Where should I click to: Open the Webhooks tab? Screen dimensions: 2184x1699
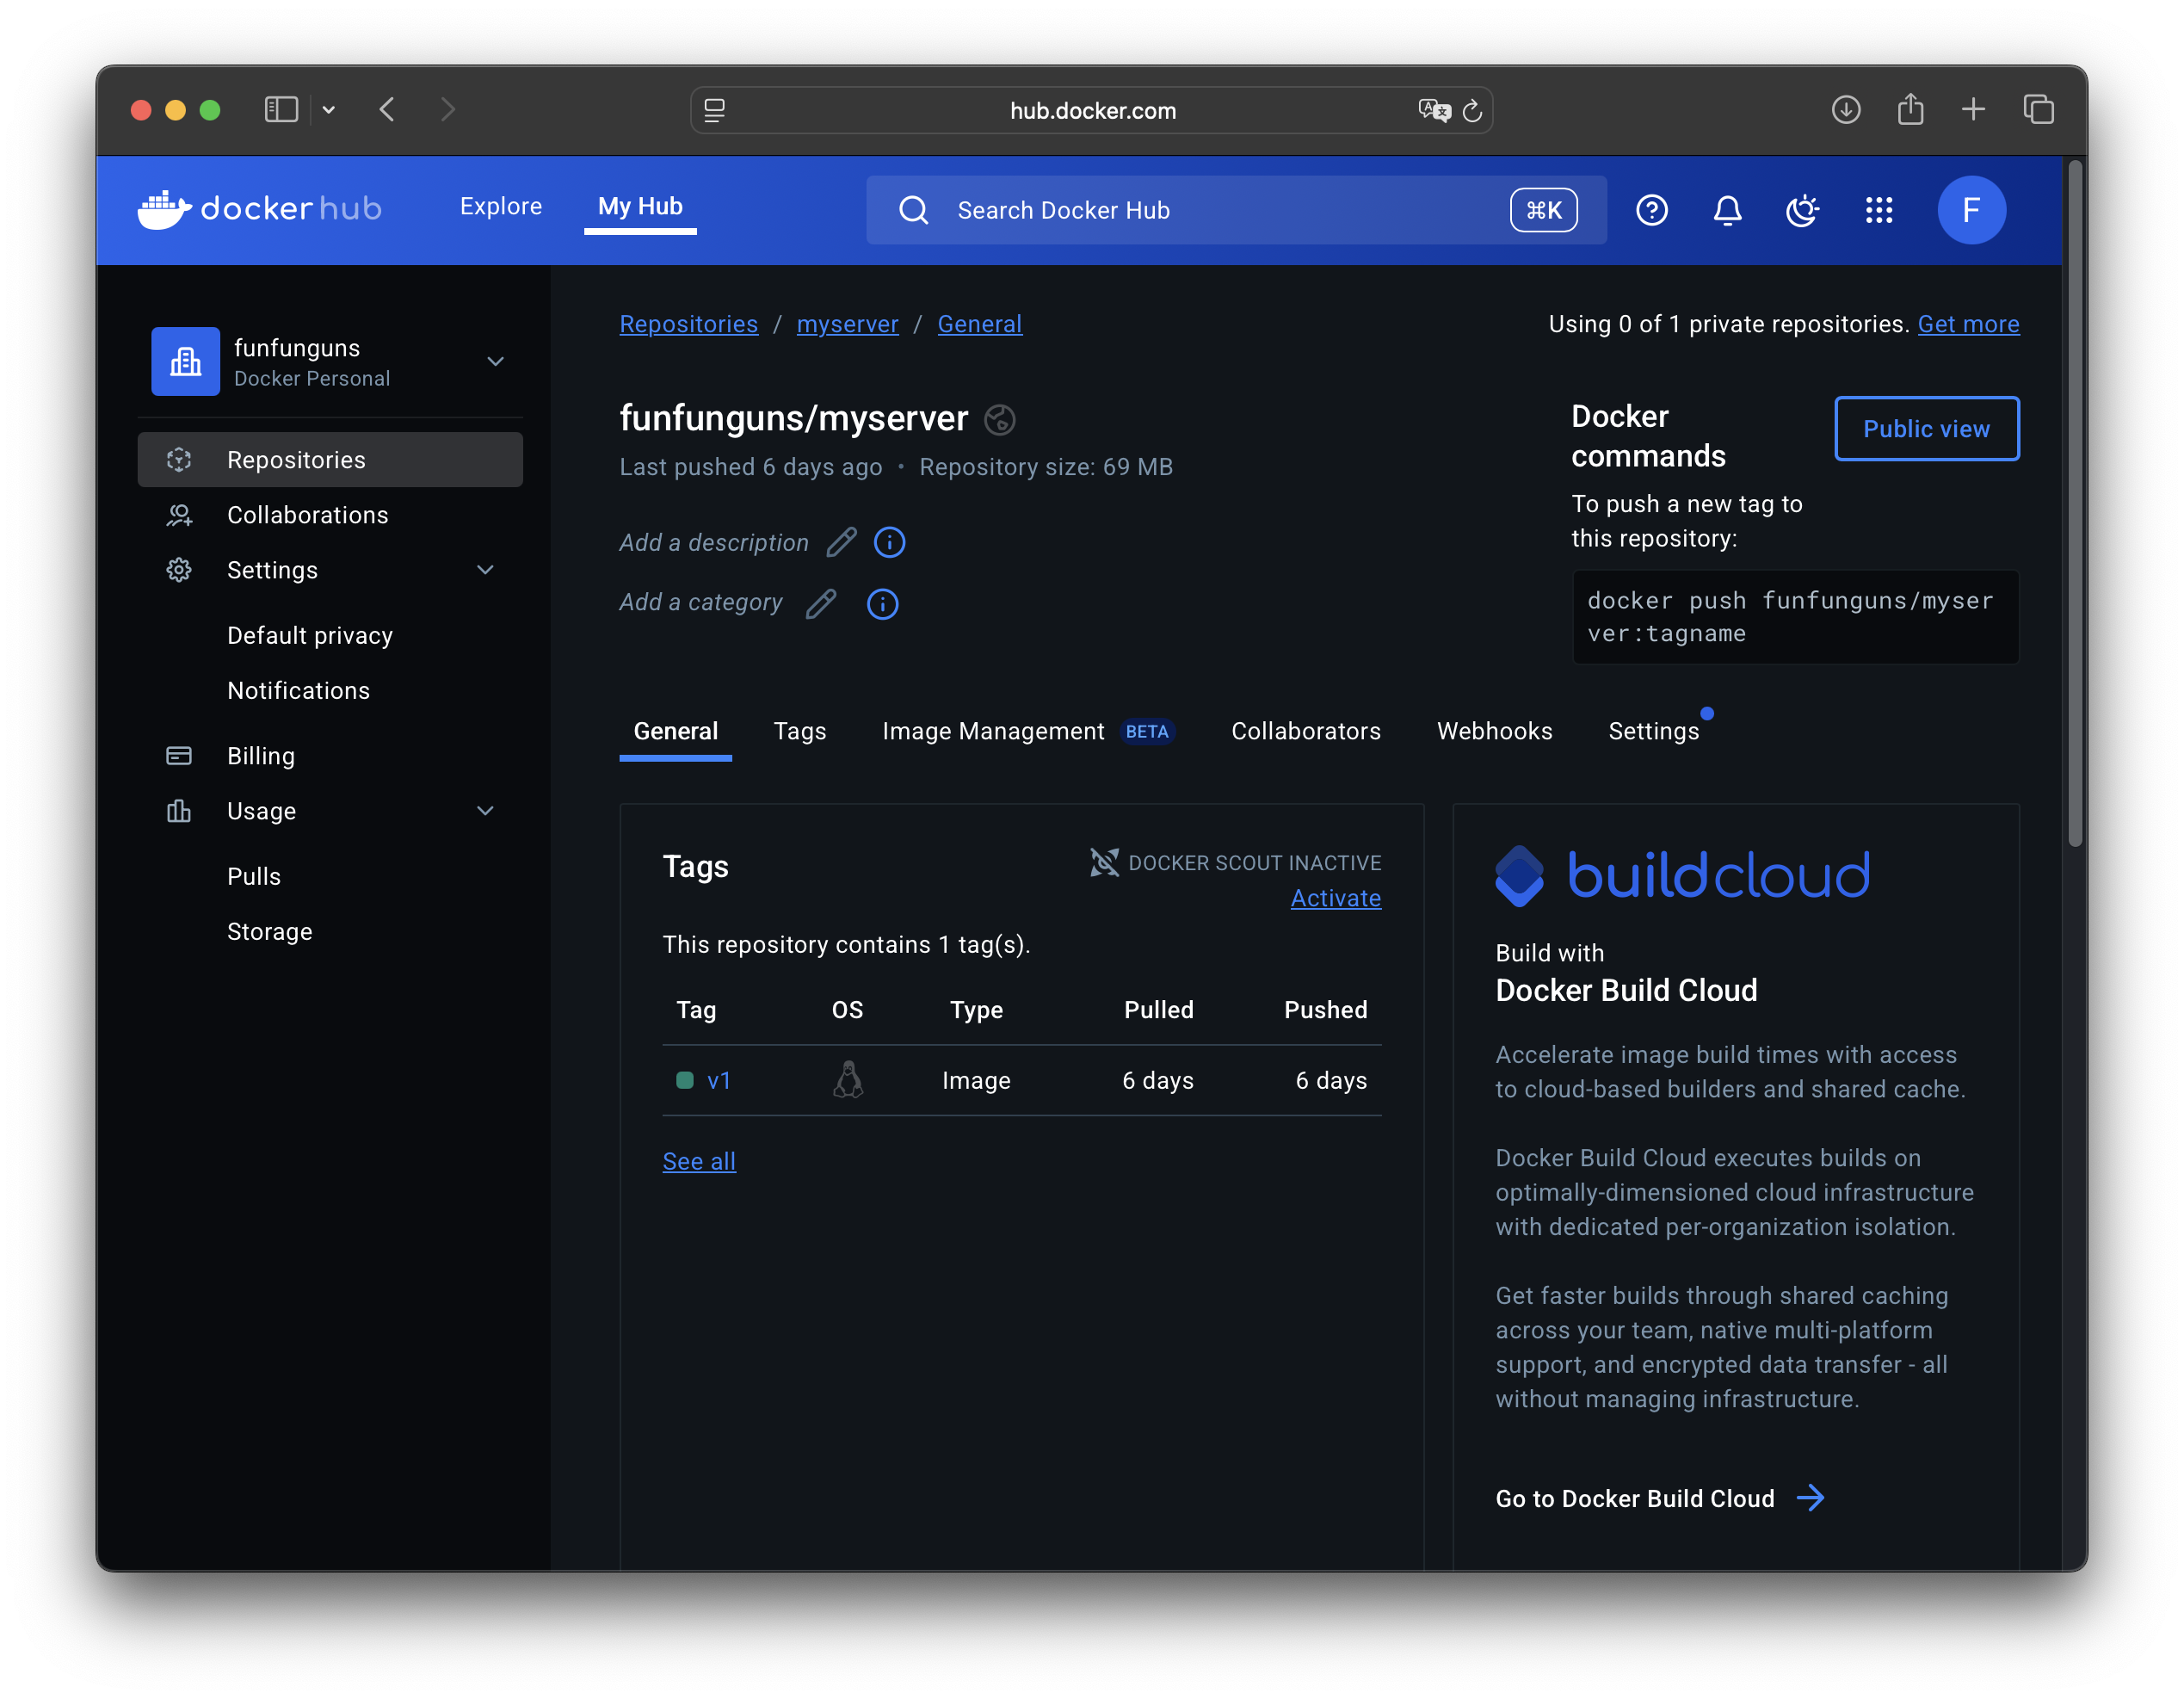(x=1494, y=731)
